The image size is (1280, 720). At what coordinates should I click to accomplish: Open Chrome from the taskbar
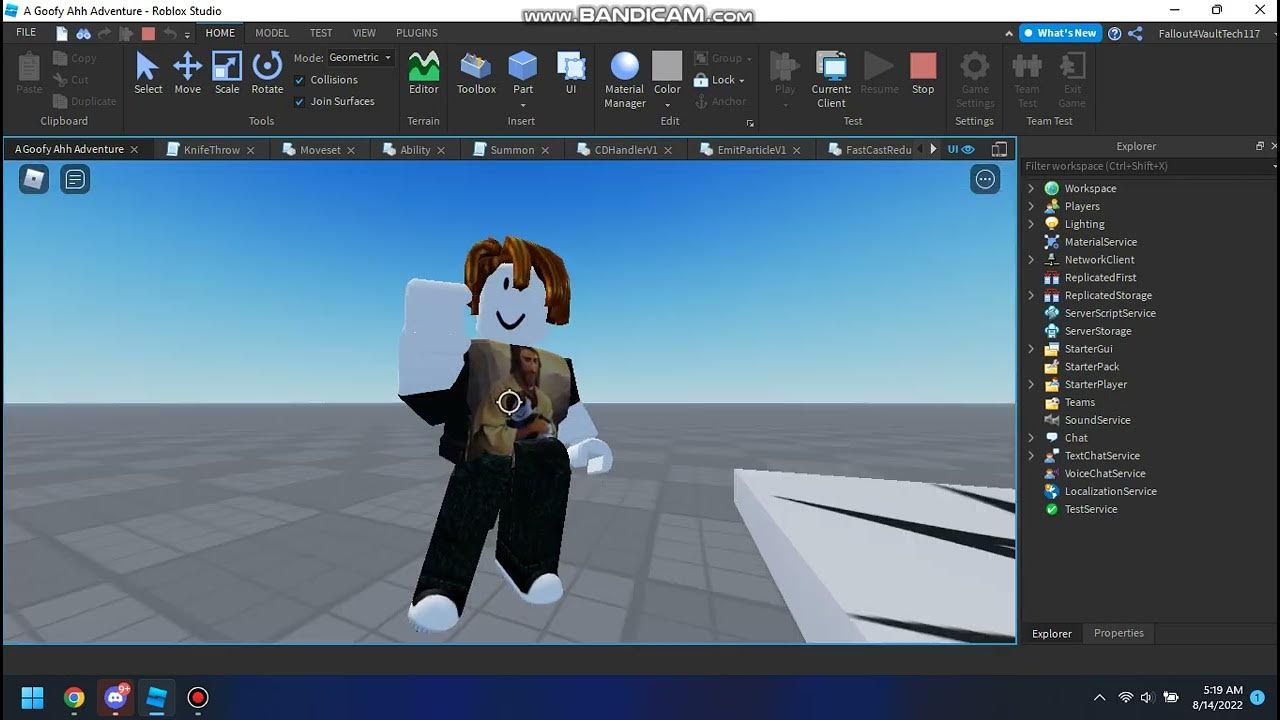point(74,697)
